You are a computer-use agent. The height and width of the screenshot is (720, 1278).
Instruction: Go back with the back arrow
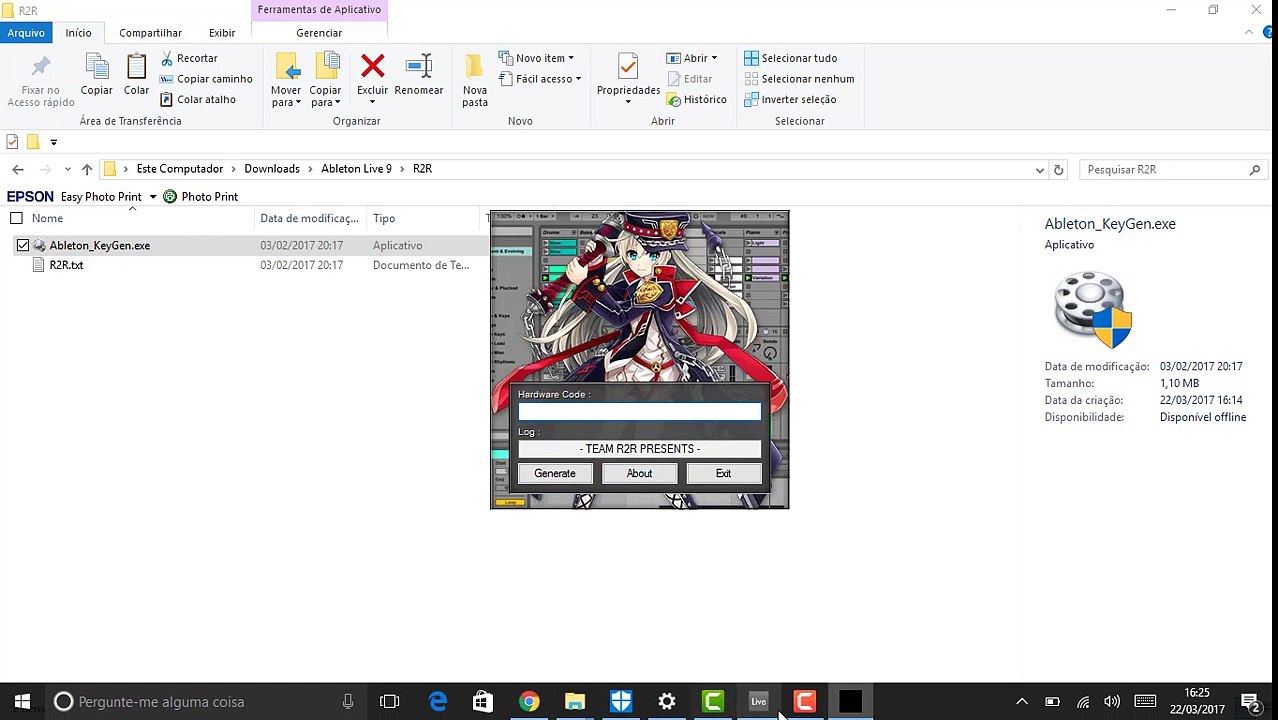click(x=18, y=169)
